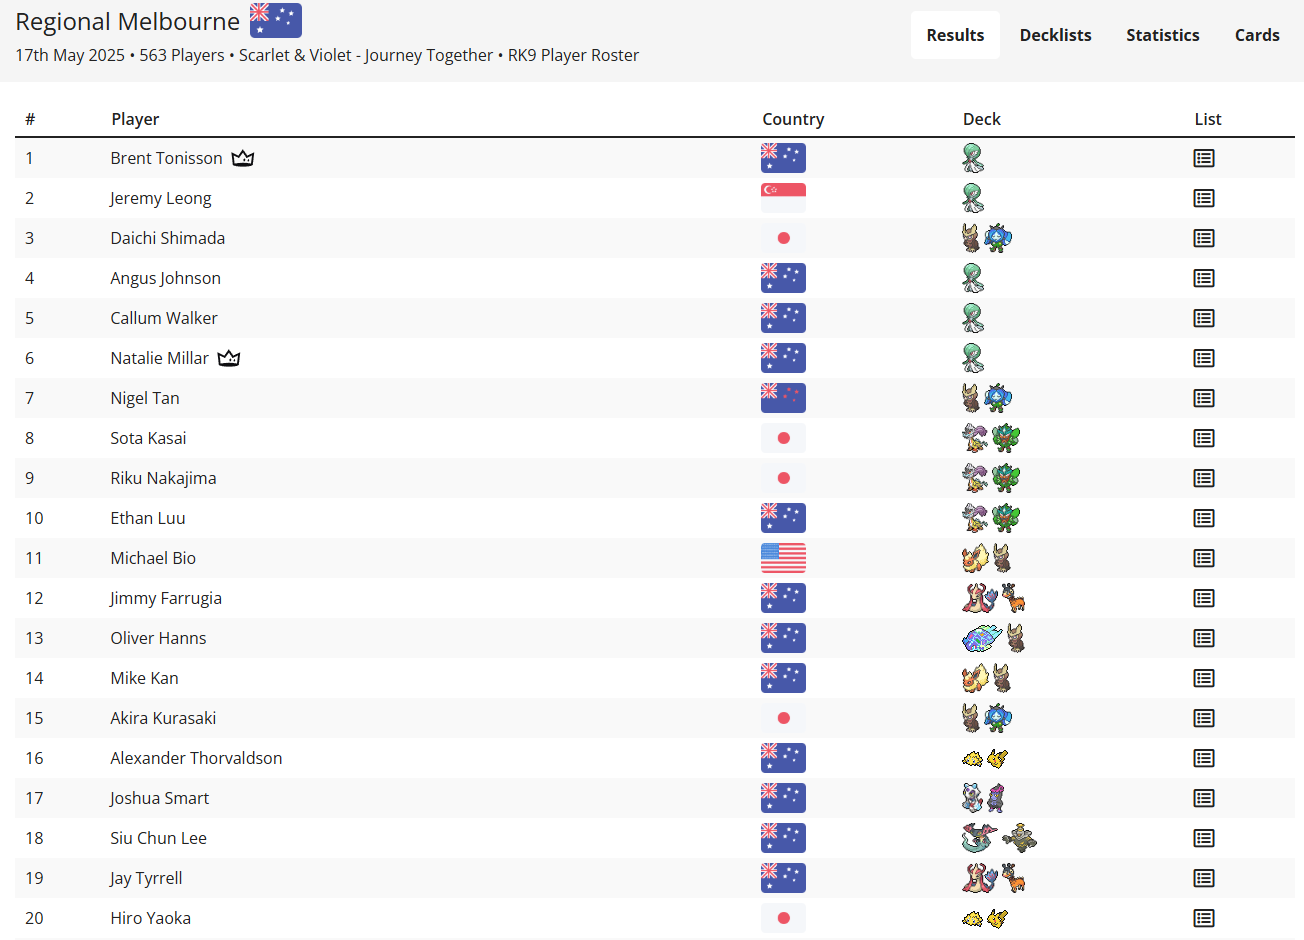Open the Statistics tab
Image resolution: width=1304 pixels, height=940 pixels.
(x=1163, y=35)
